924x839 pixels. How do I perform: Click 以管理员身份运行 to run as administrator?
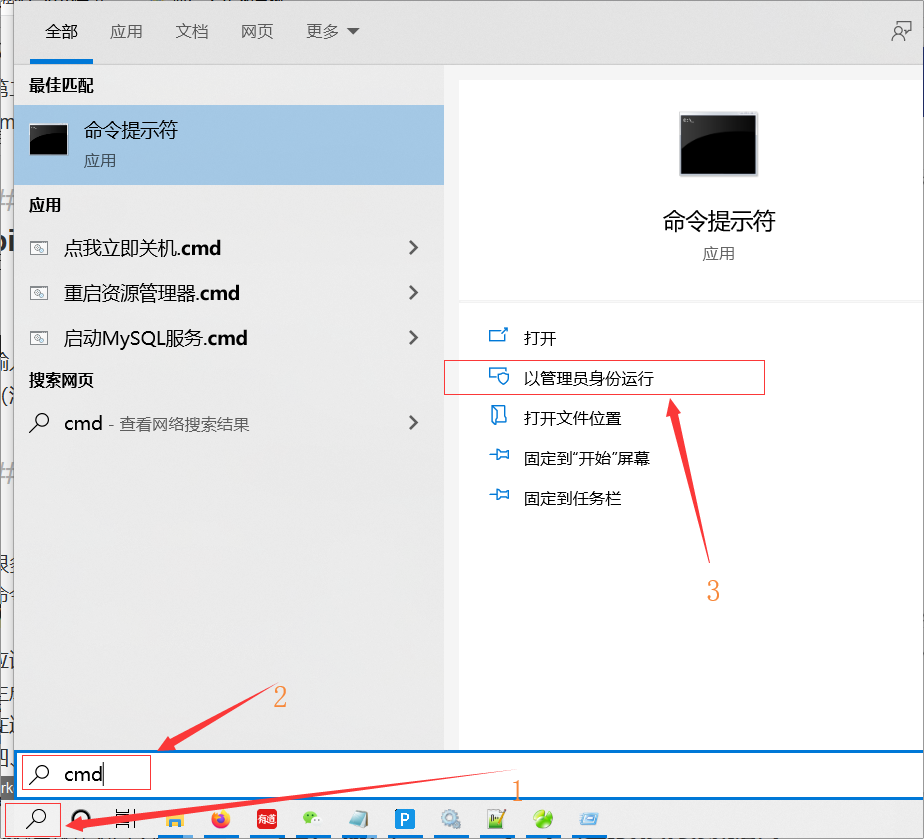tap(590, 377)
